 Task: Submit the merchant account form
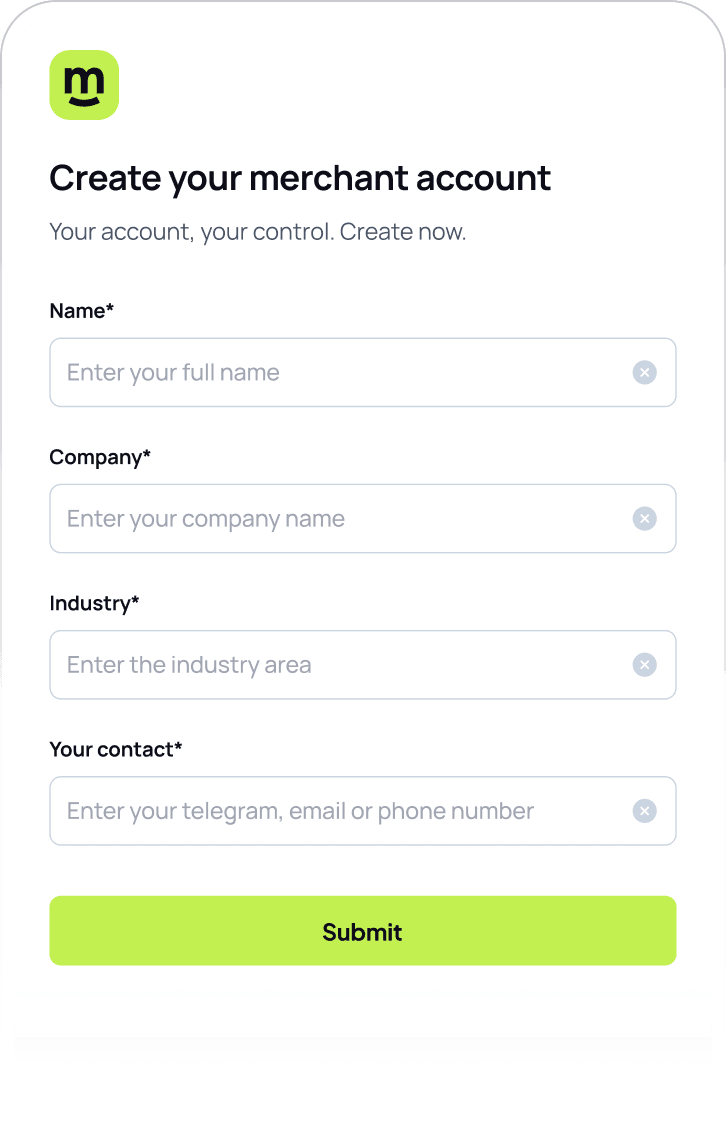pyautogui.click(x=363, y=931)
